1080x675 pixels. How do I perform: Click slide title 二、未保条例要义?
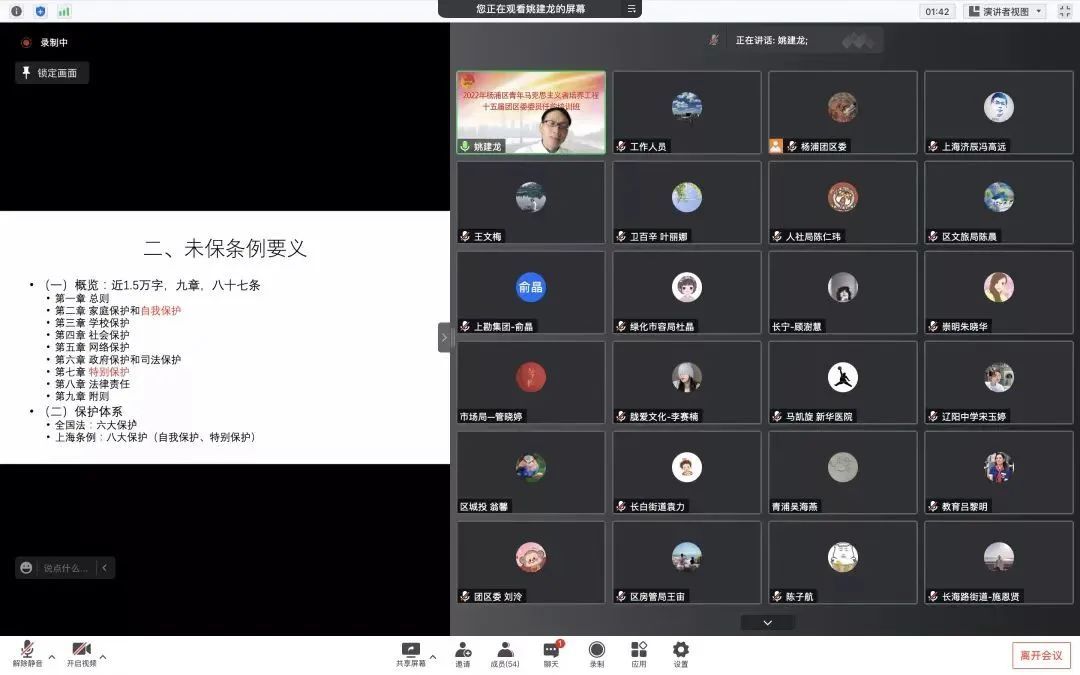225,249
